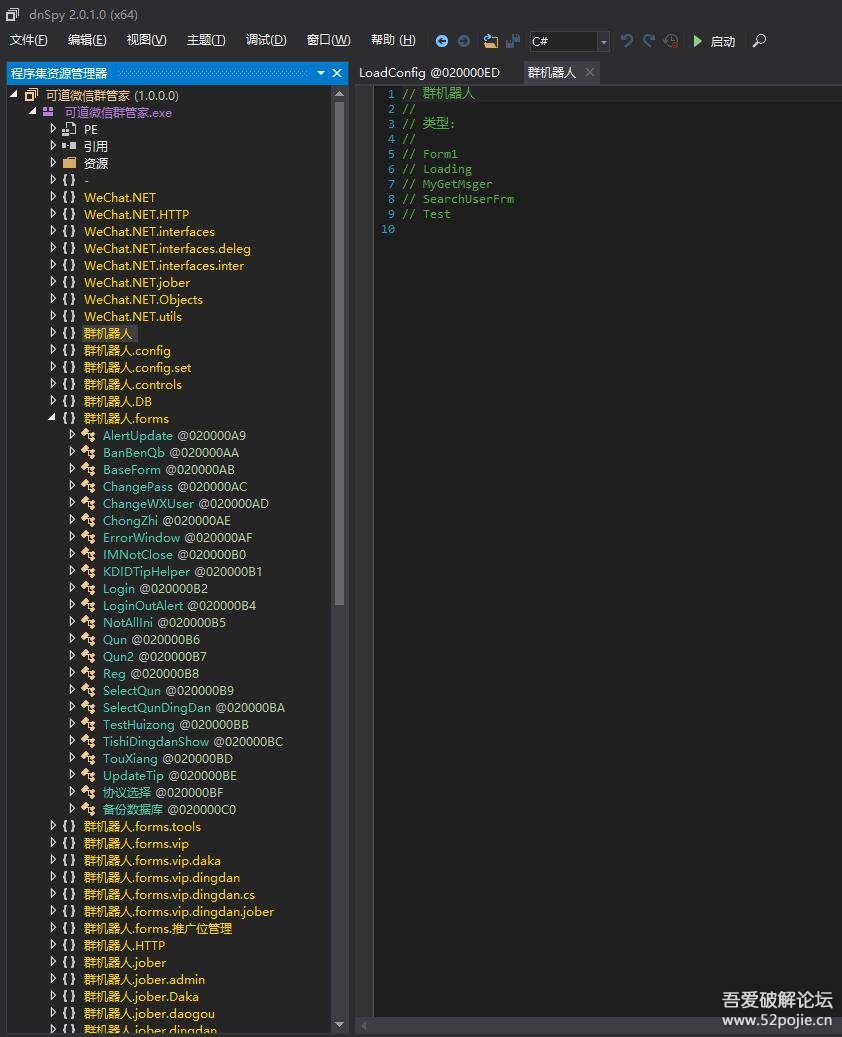Open the 视图(V) menu
The height and width of the screenshot is (1037, 842).
click(146, 40)
